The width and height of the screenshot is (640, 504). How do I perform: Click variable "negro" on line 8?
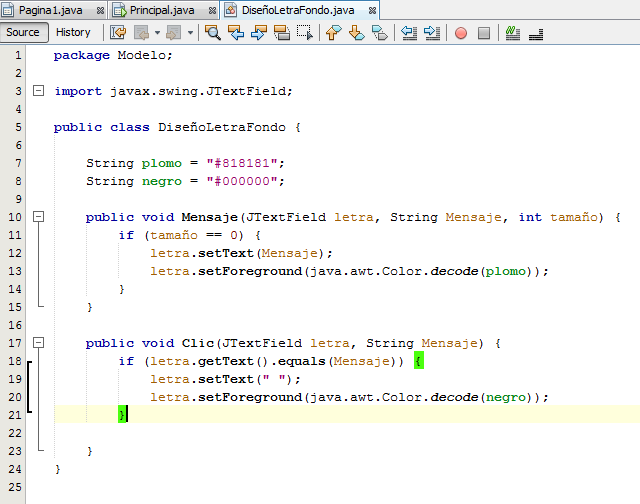[162, 181]
